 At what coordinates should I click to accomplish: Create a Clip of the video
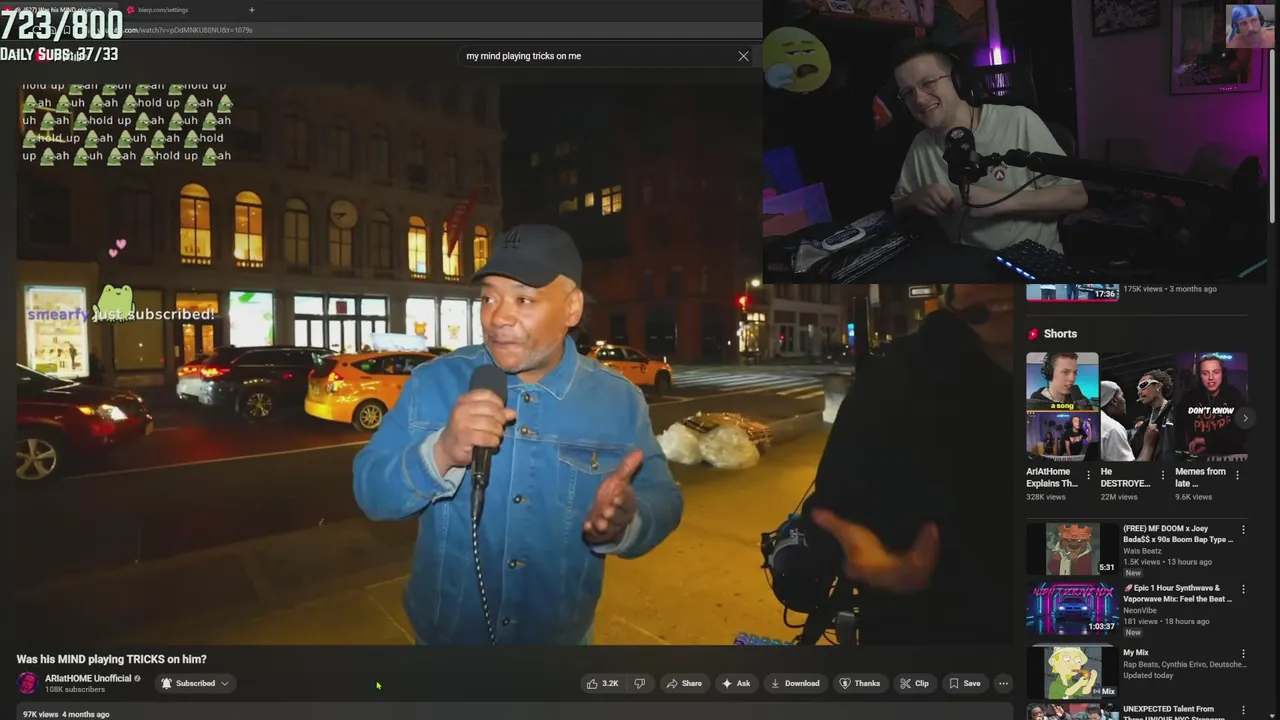[914, 684]
